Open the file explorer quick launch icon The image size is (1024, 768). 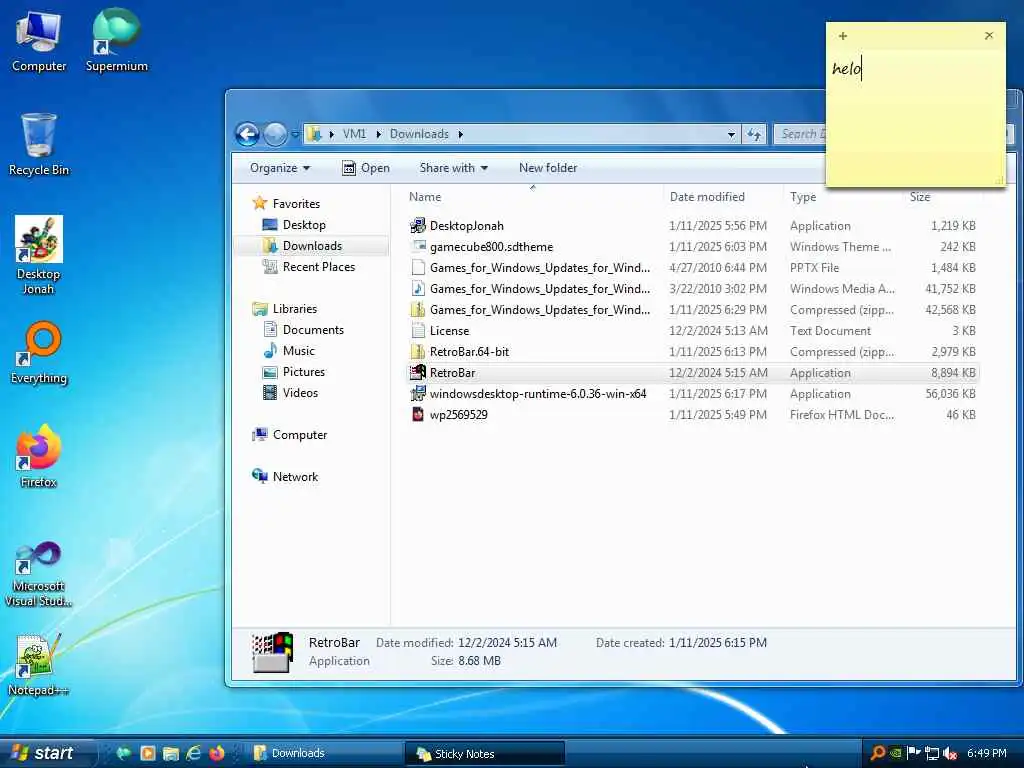click(x=171, y=753)
